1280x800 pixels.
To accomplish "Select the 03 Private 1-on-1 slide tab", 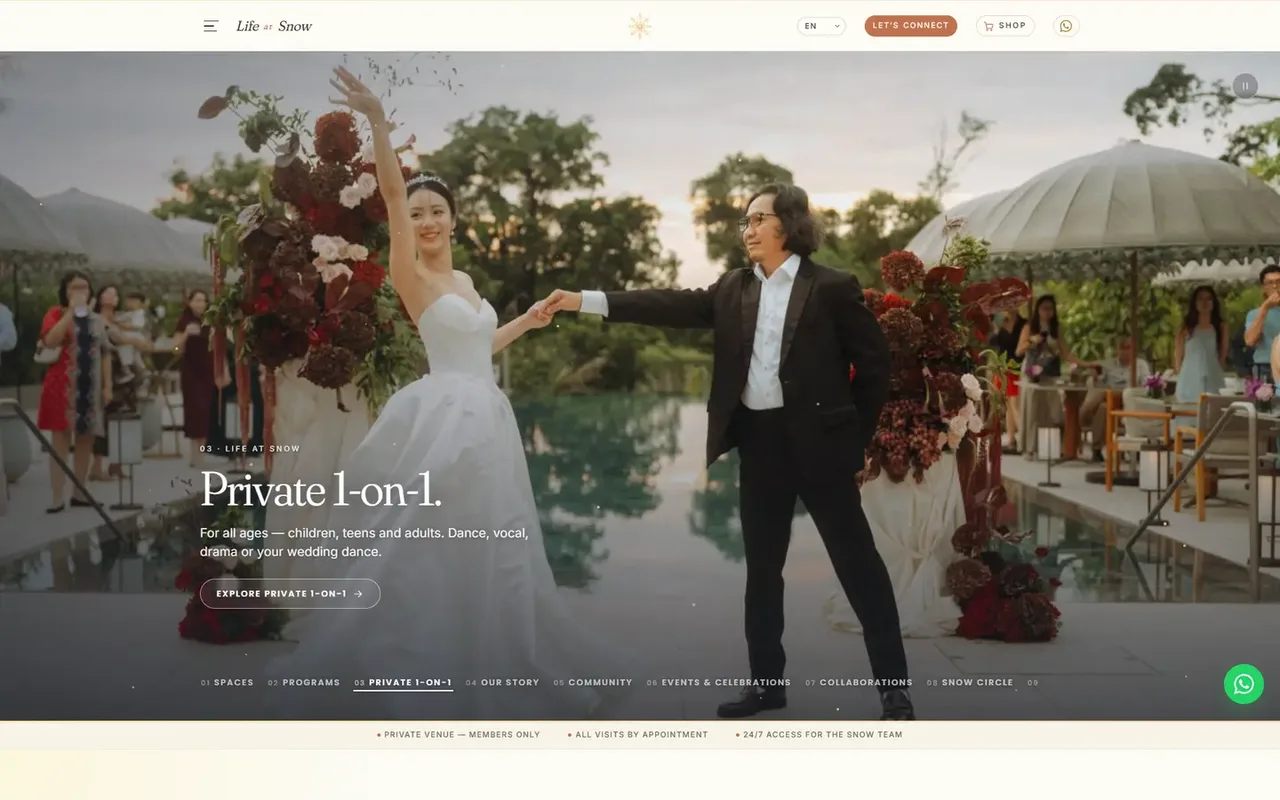I will [403, 683].
